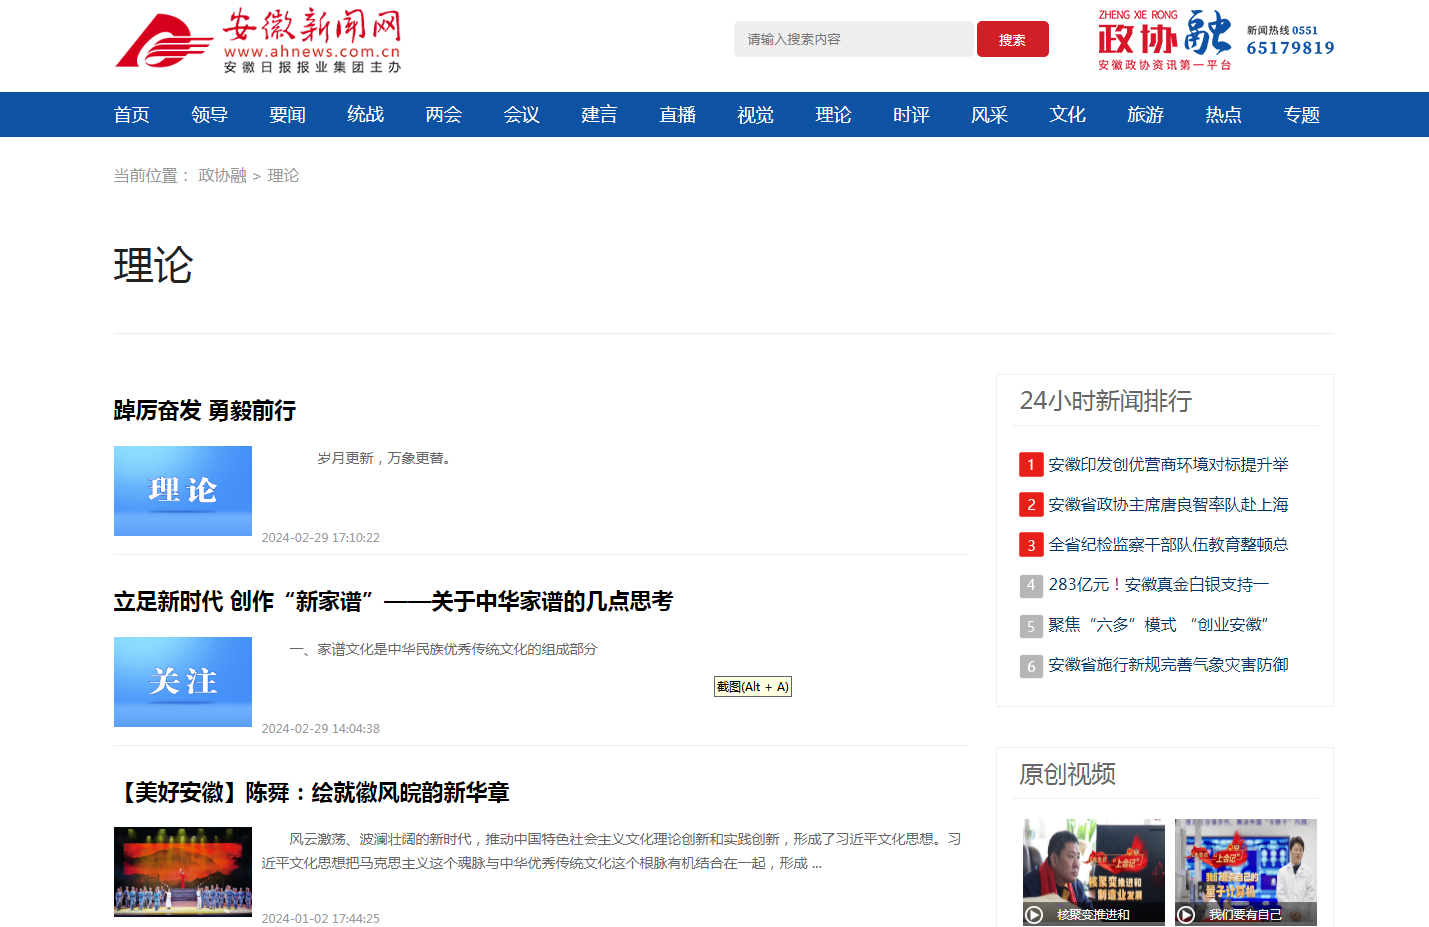1429x927 pixels.
Task: Click the red rank 1 news badge
Action: click(x=1031, y=465)
